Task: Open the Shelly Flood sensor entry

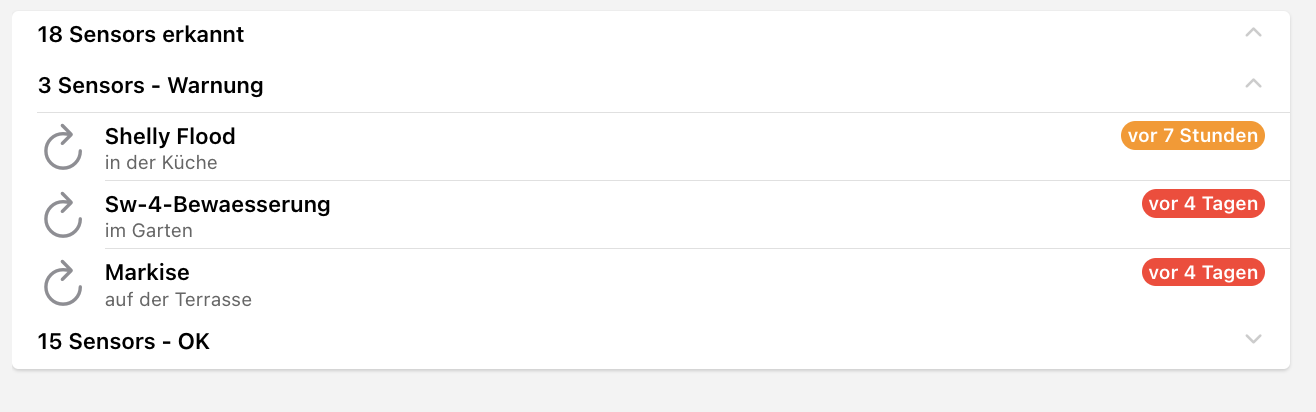Action: (170, 136)
